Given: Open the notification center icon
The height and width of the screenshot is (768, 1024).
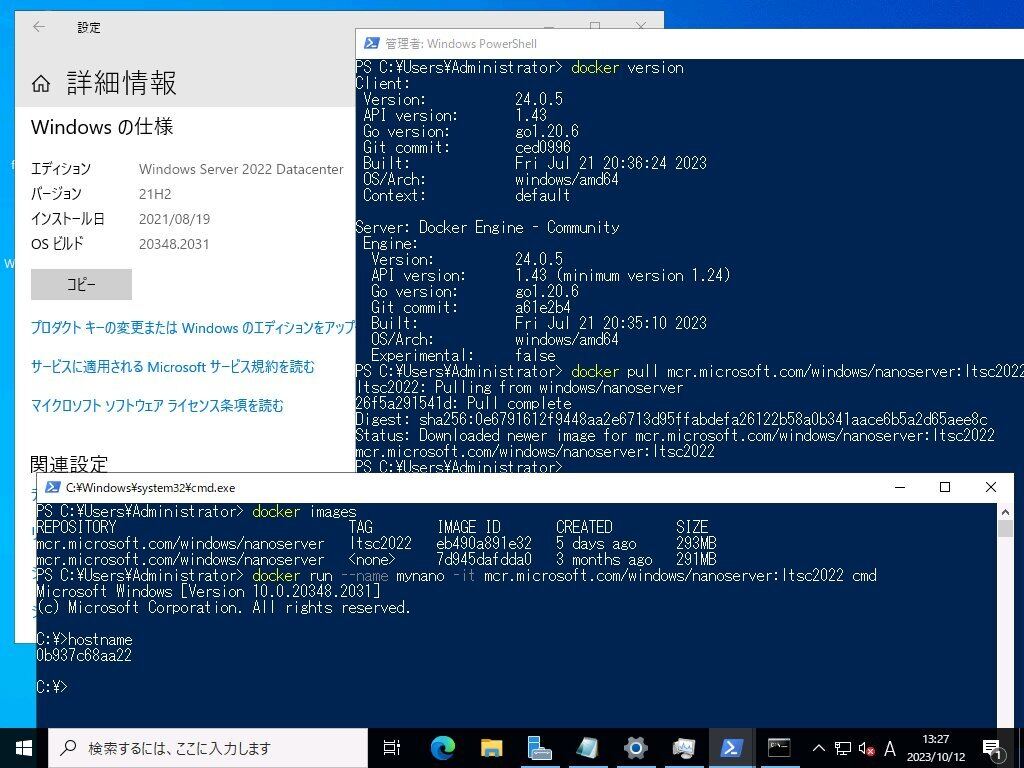Looking at the screenshot, I should 992,748.
